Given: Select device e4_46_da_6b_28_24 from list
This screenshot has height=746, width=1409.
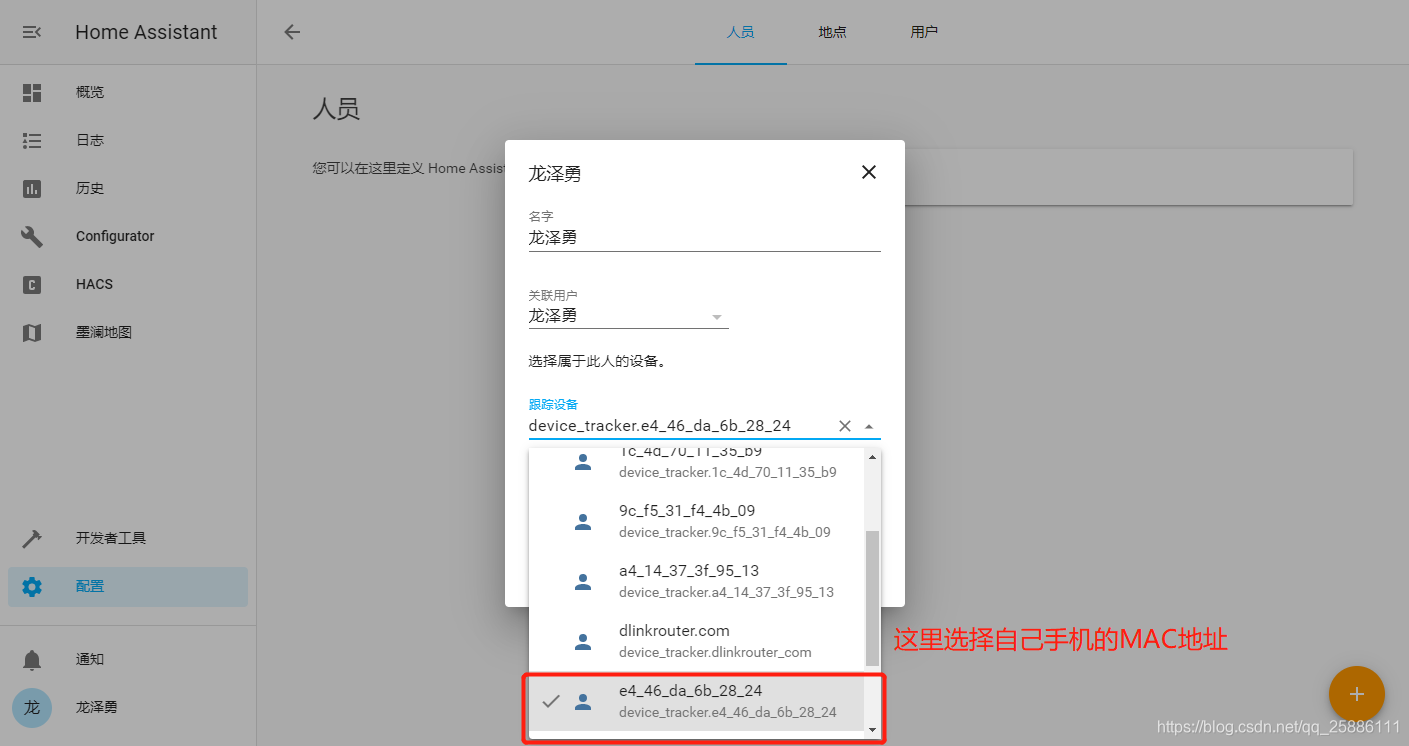Looking at the screenshot, I should [697, 701].
